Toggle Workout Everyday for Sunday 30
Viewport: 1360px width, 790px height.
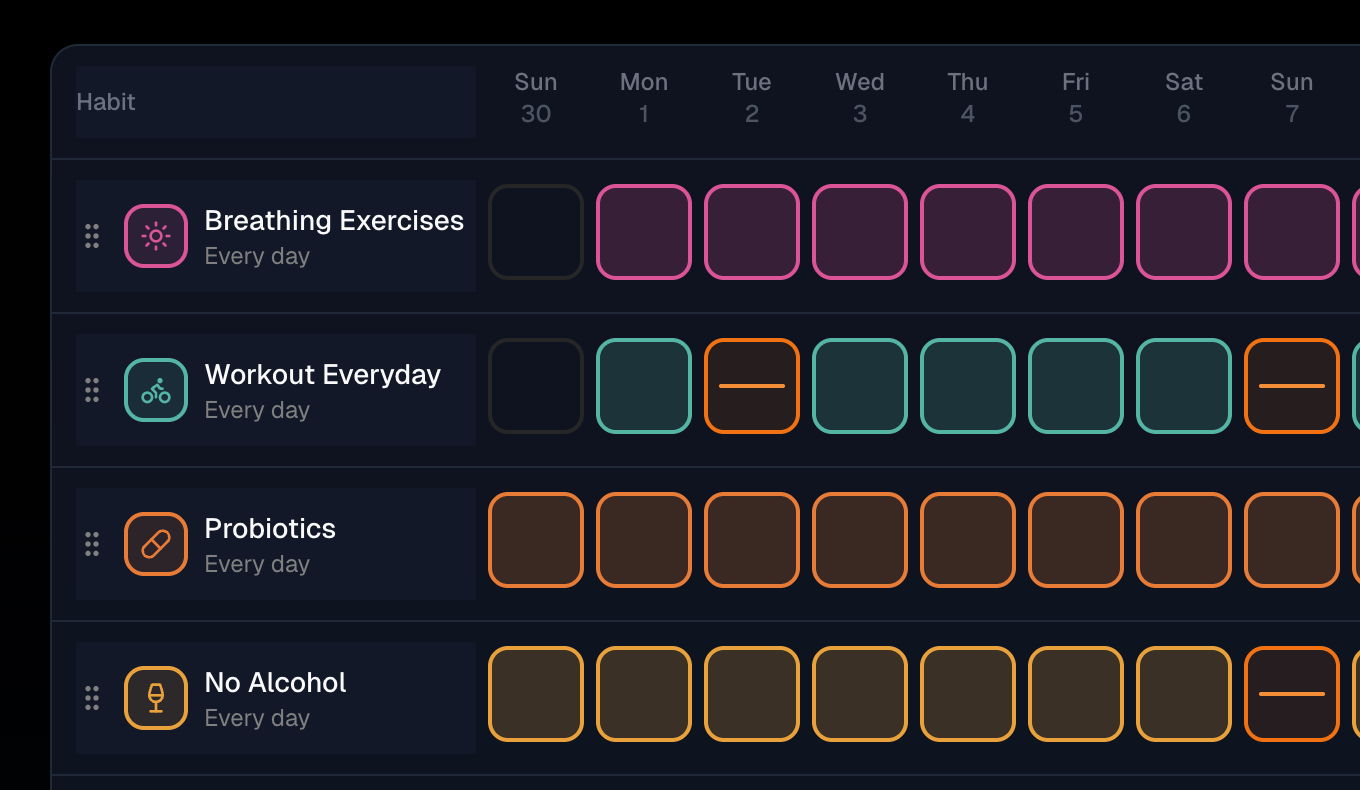pos(536,386)
